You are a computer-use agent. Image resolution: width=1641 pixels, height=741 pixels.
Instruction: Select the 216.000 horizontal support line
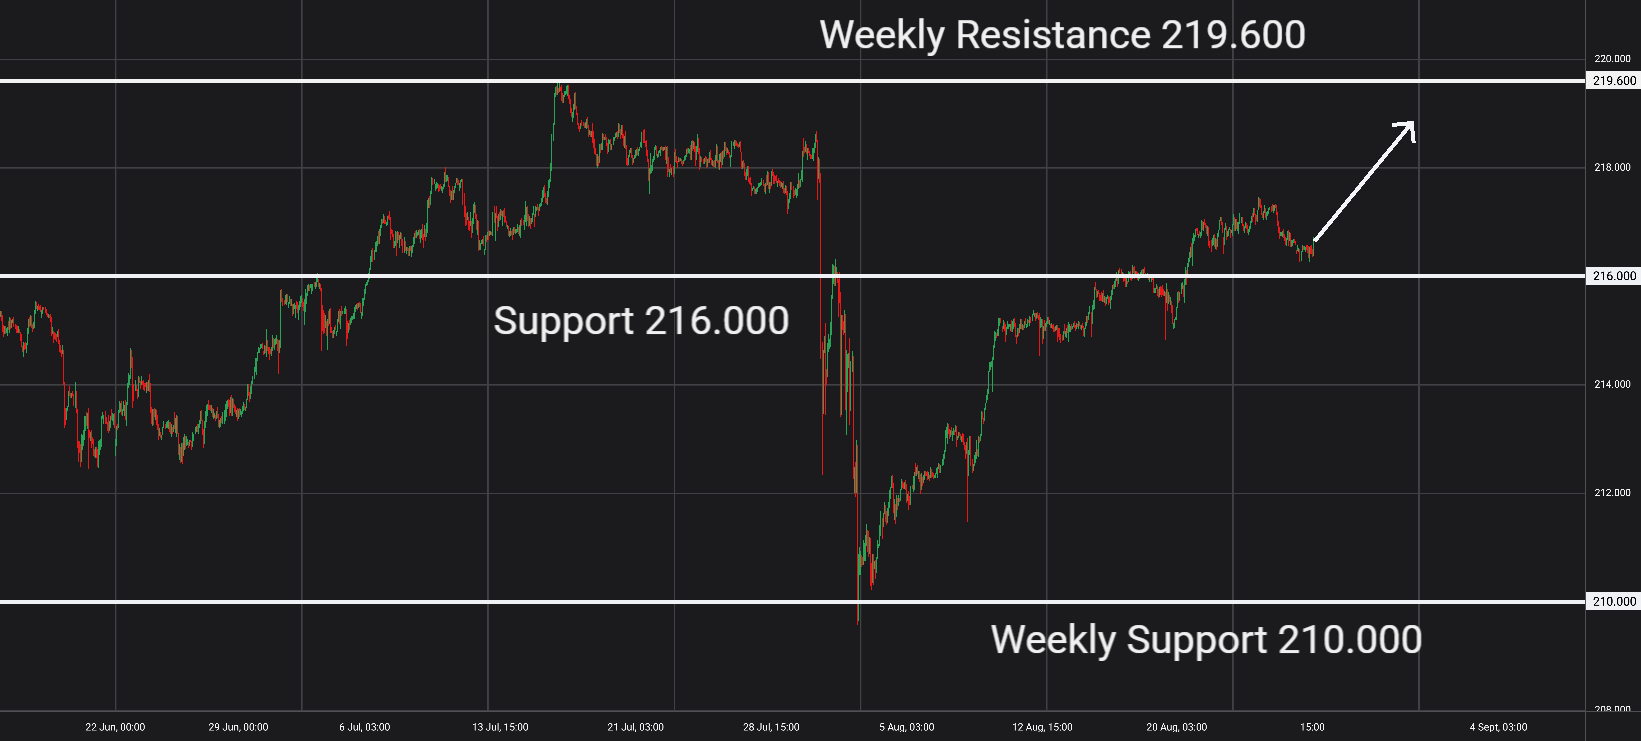click(x=793, y=276)
